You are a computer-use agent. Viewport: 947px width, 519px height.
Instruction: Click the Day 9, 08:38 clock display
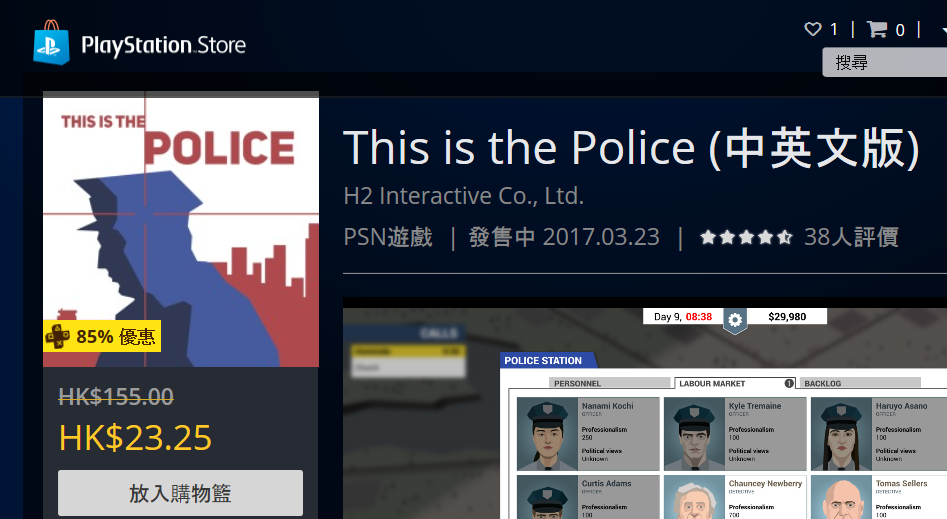[x=683, y=317]
